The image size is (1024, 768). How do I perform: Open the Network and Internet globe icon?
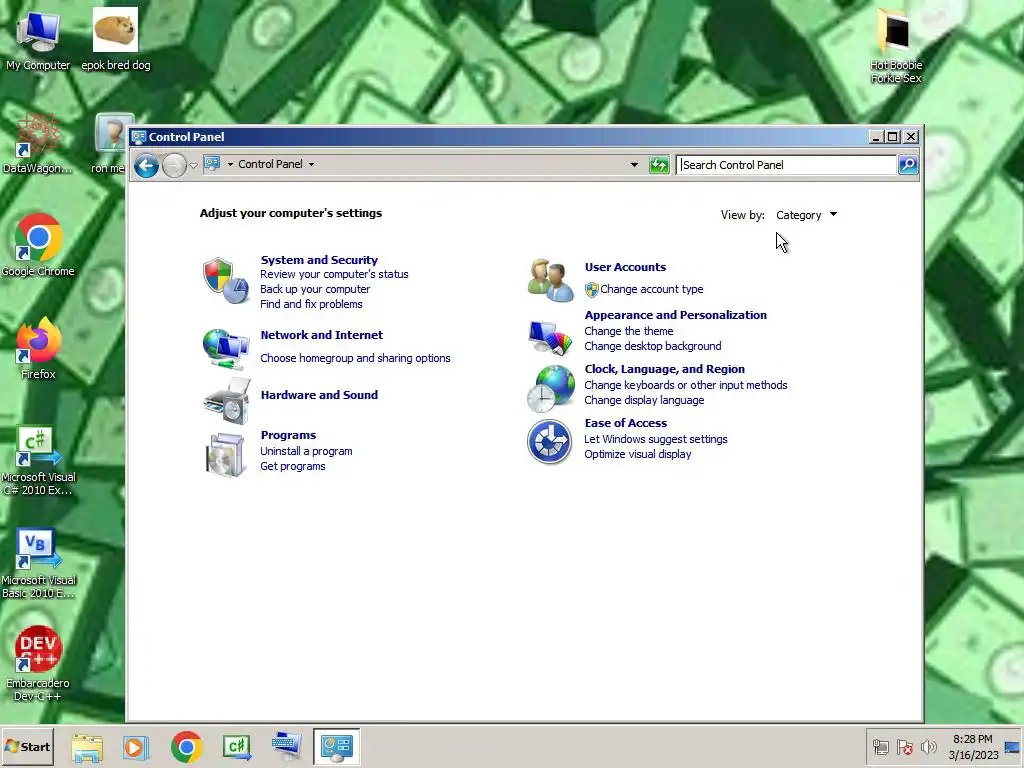225,347
